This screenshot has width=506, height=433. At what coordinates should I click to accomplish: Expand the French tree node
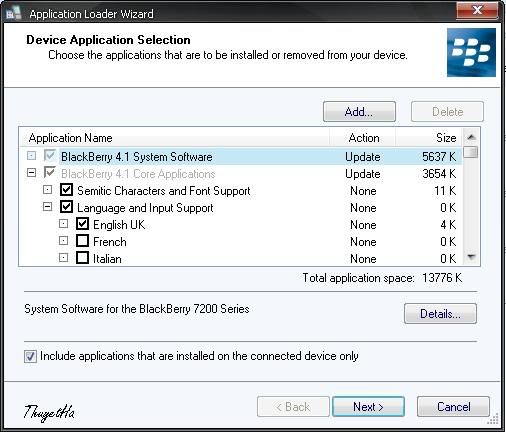click(x=63, y=241)
